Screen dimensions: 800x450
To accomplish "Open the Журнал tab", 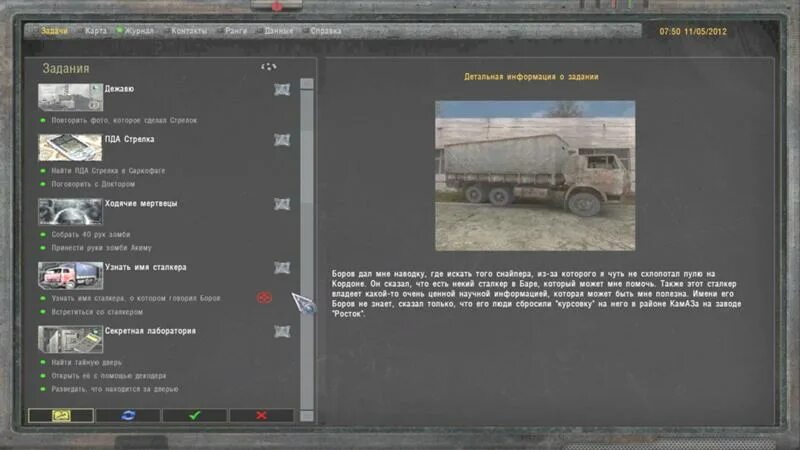I will coord(139,31).
